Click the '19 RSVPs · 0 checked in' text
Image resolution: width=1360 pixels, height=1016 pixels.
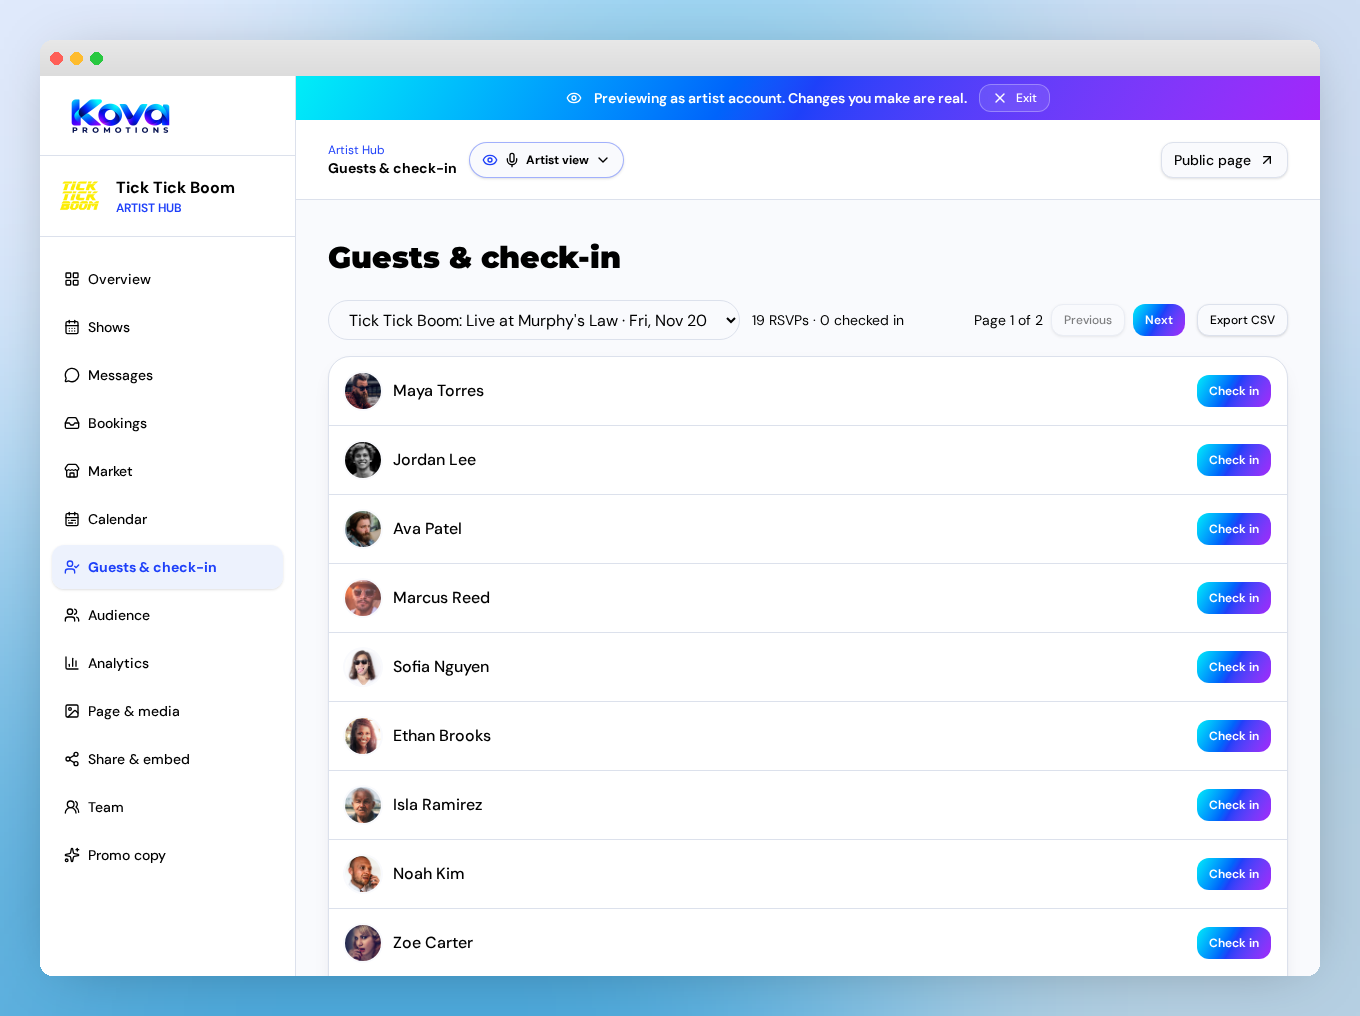click(x=828, y=320)
